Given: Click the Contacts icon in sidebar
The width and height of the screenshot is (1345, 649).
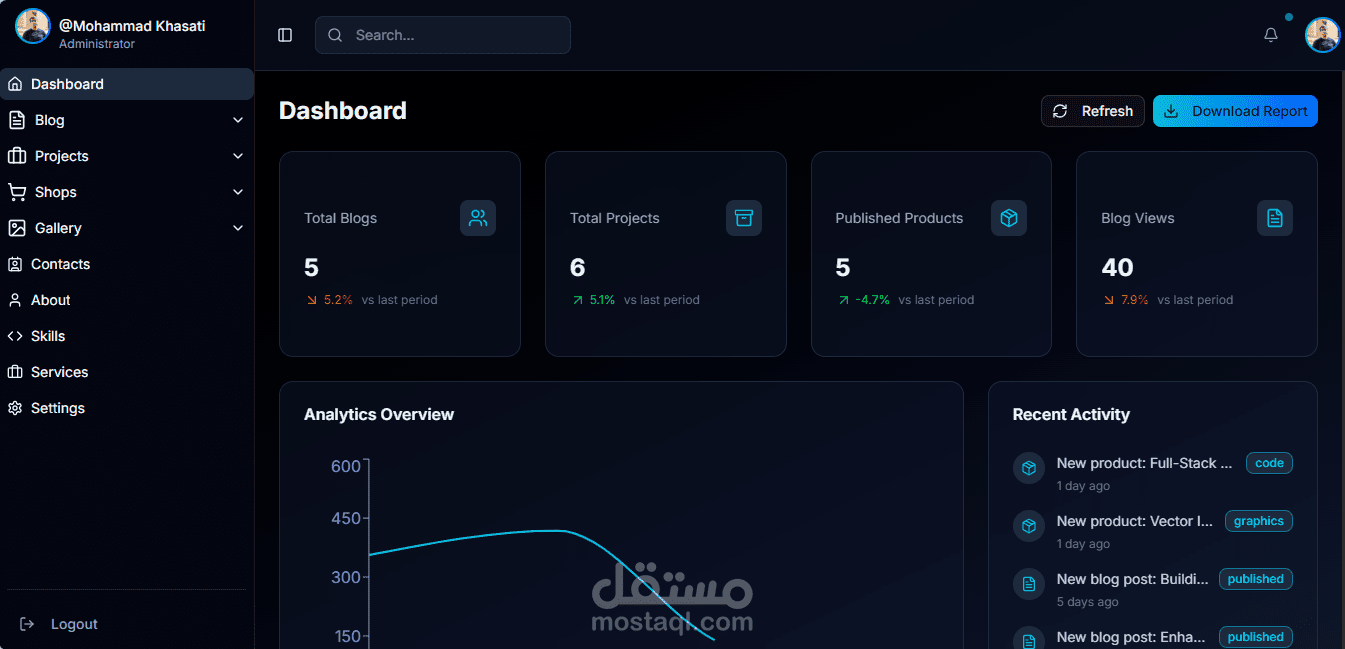Looking at the screenshot, I should click(15, 264).
